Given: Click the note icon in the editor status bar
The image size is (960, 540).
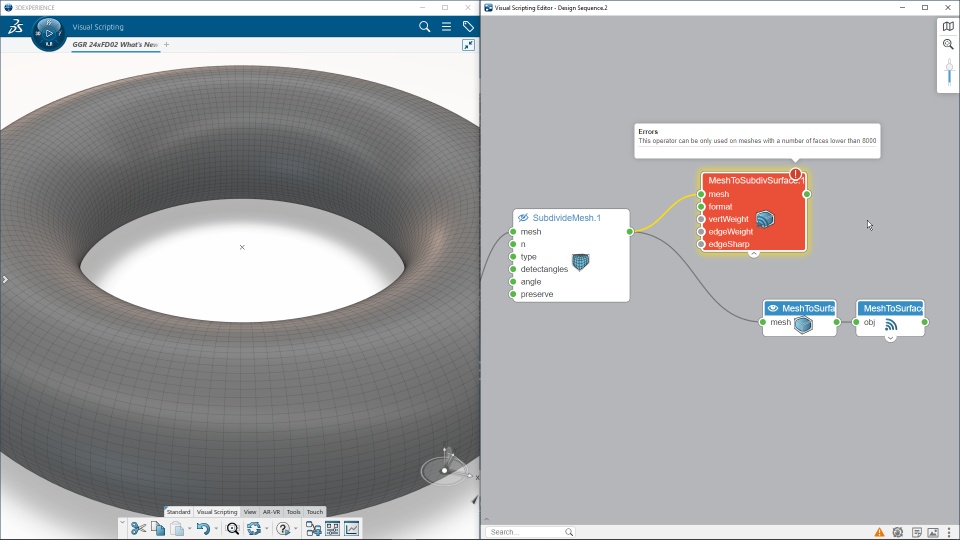Looking at the screenshot, I should click(917, 532).
